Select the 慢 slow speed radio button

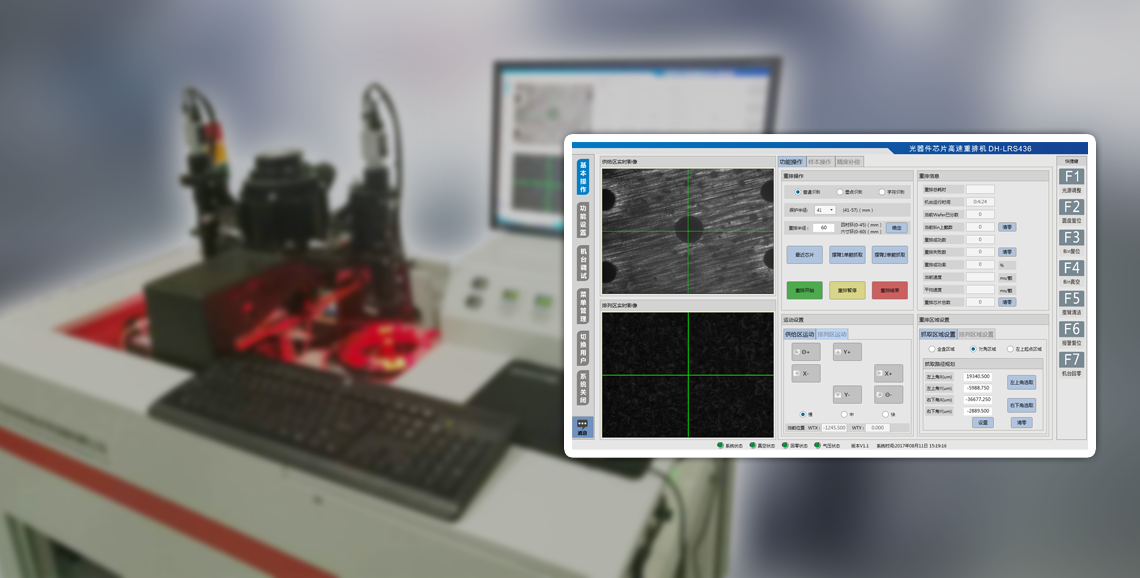[802, 414]
